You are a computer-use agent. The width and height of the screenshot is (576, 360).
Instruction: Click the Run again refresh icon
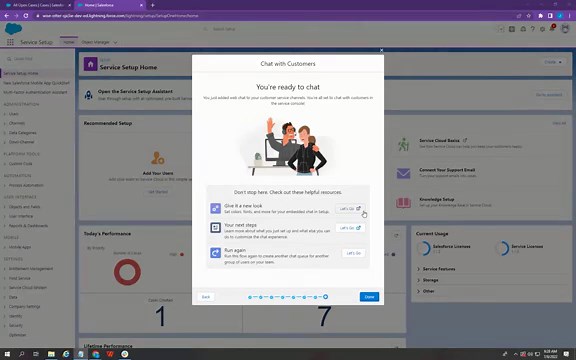pyautogui.click(x=215, y=253)
